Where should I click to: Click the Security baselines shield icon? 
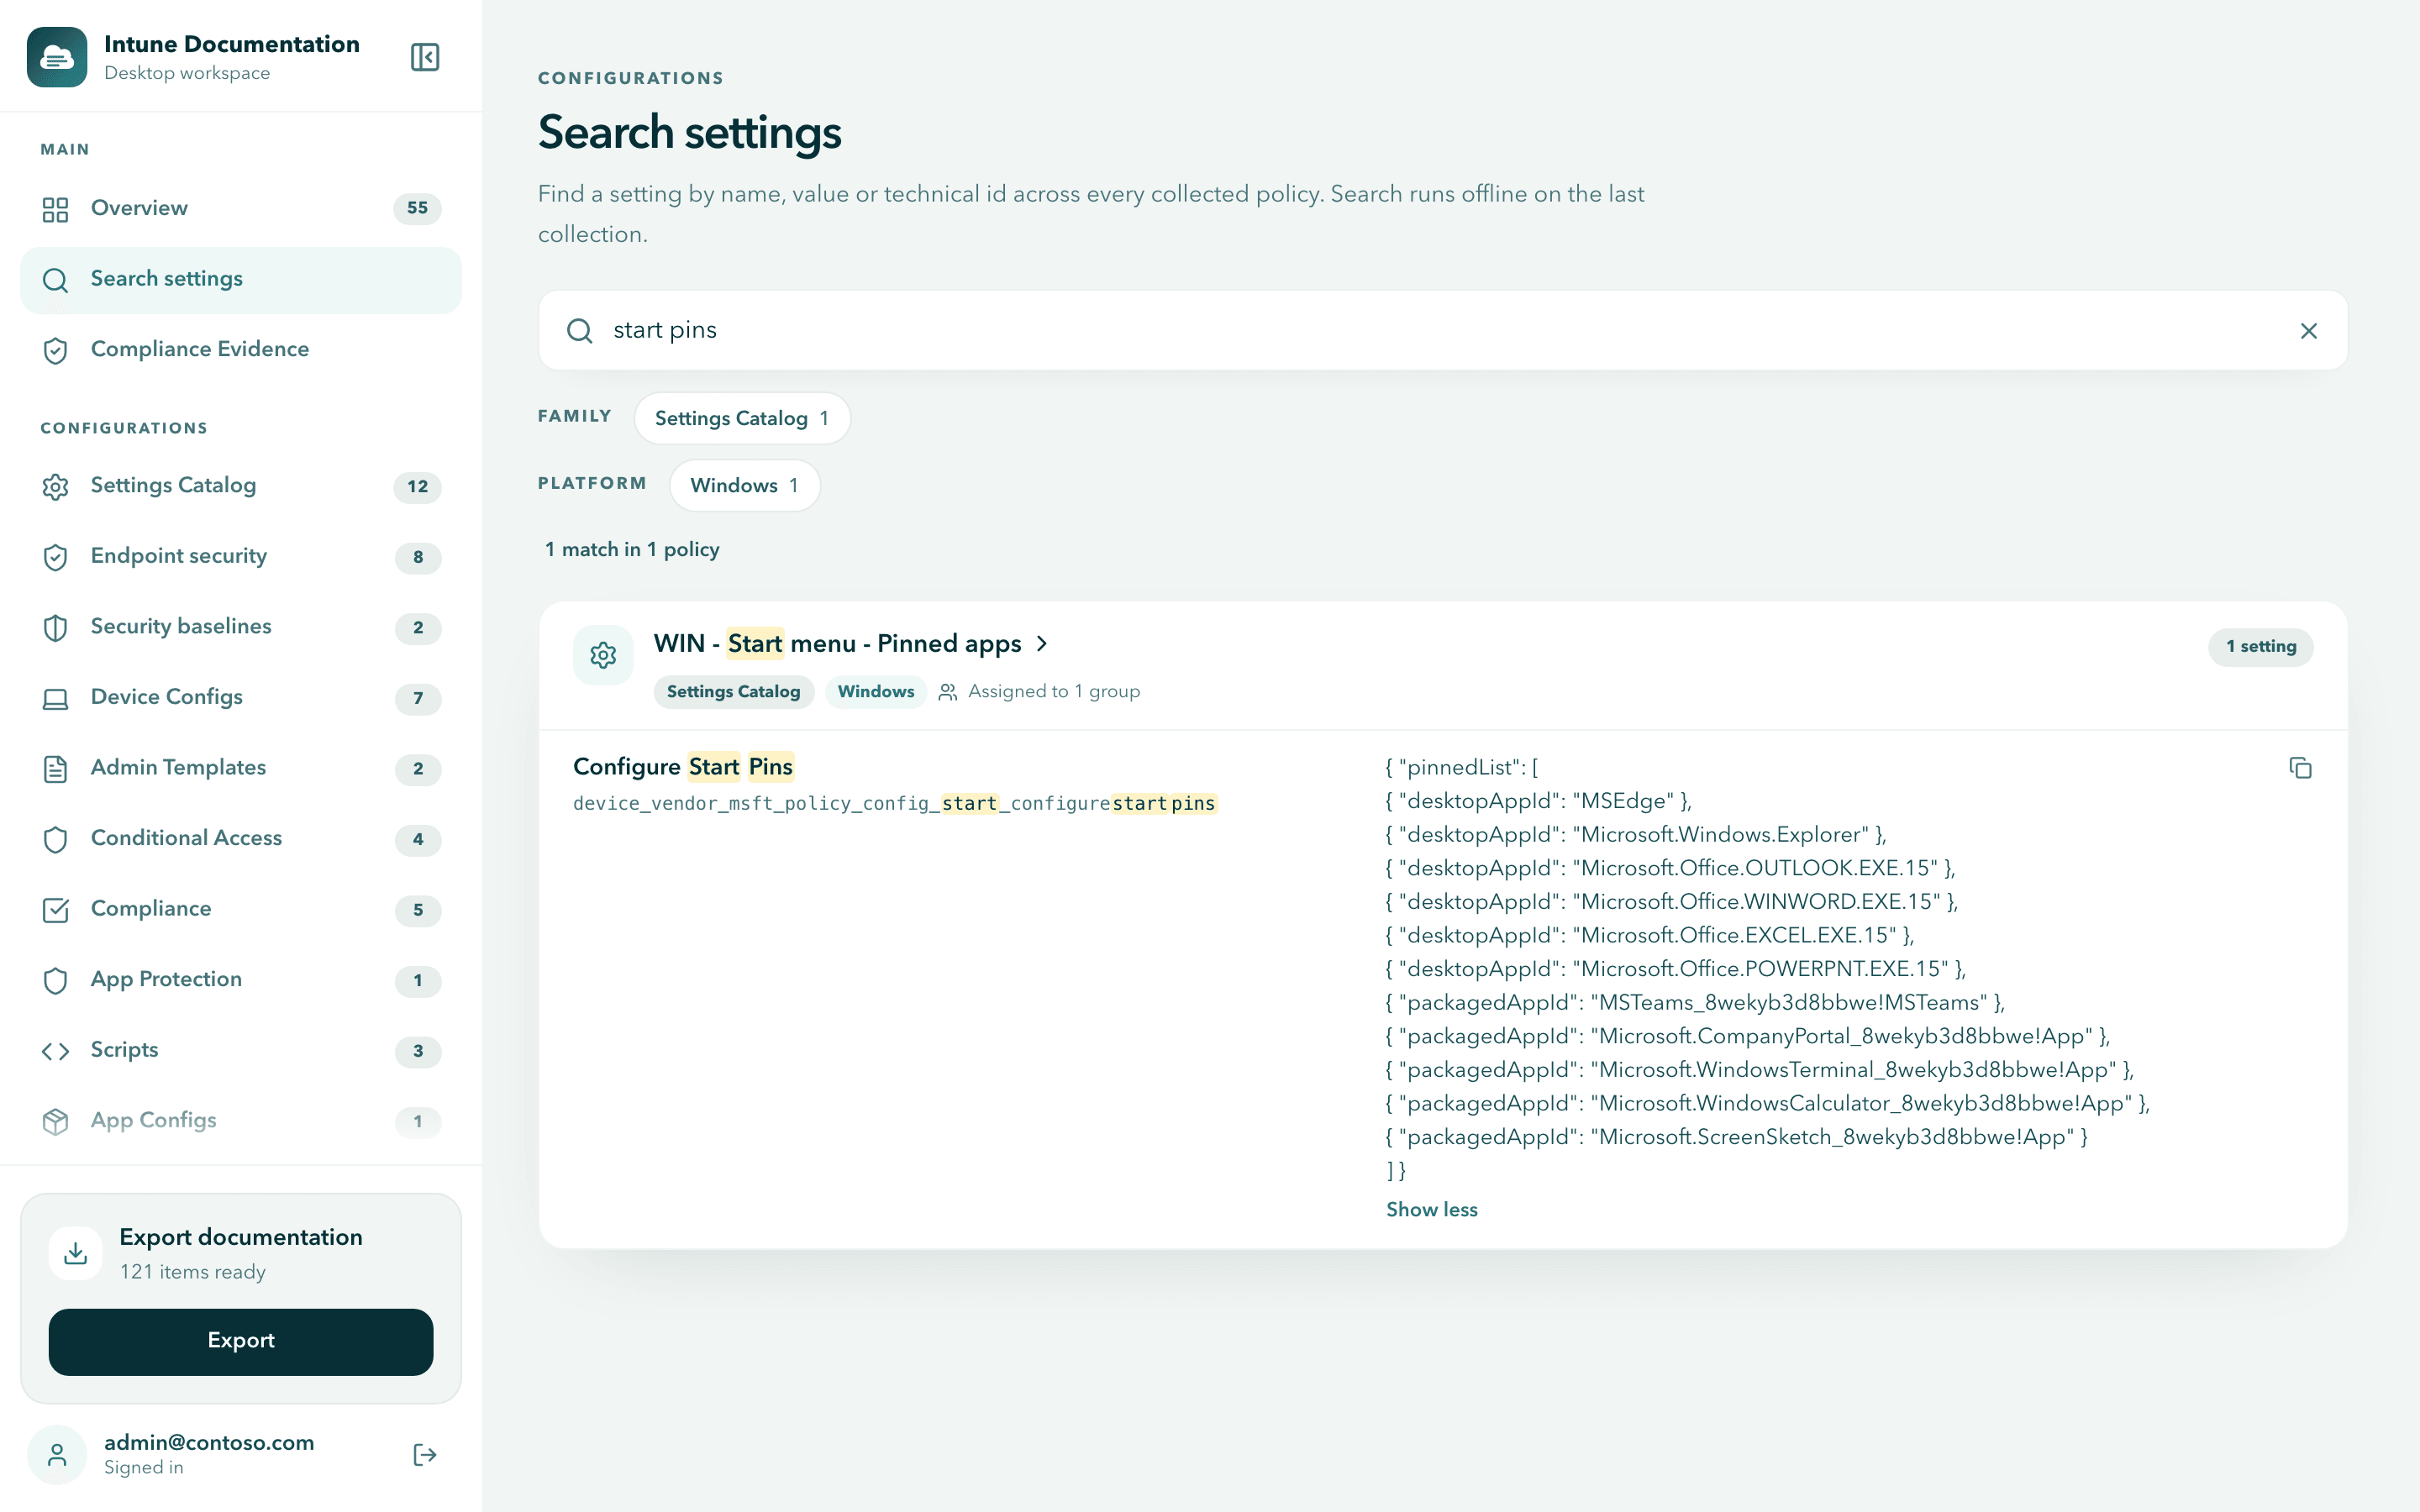(56, 627)
